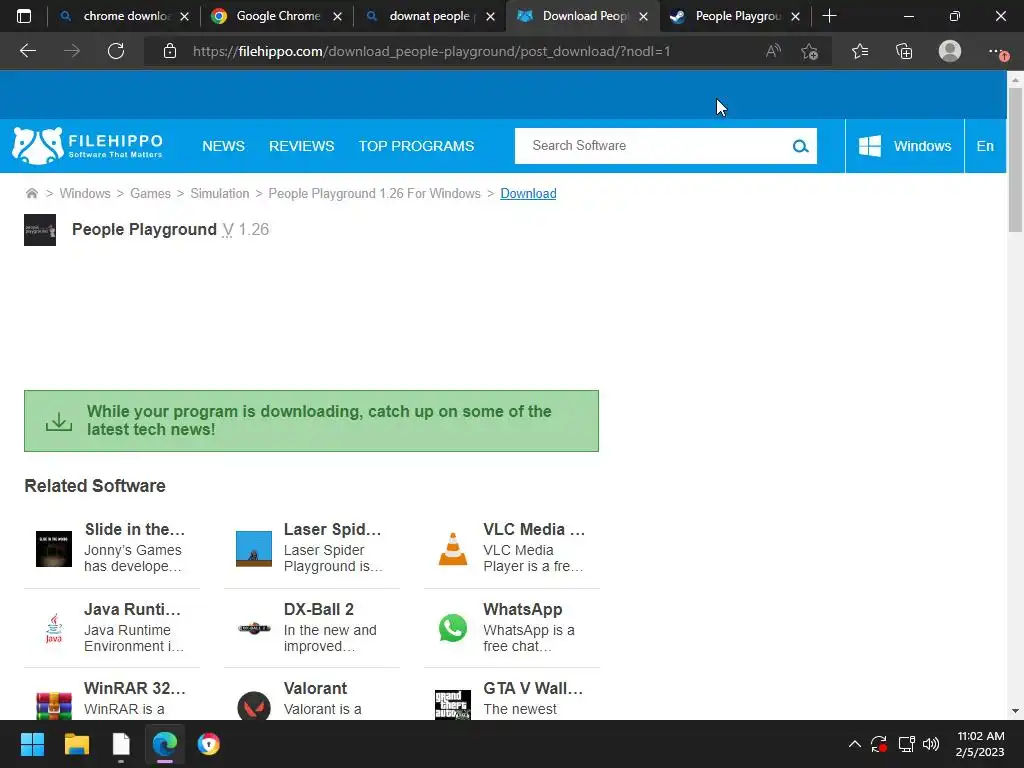Open the Java Runti... title link
Image resolution: width=1024 pixels, height=768 pixels.
point(133,609)
